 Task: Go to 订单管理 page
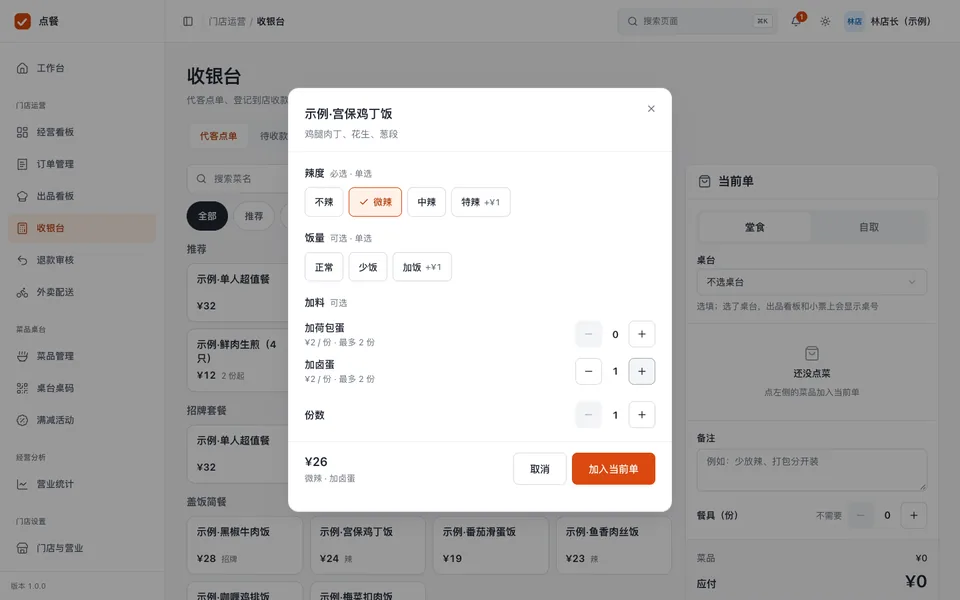point(82,164)
